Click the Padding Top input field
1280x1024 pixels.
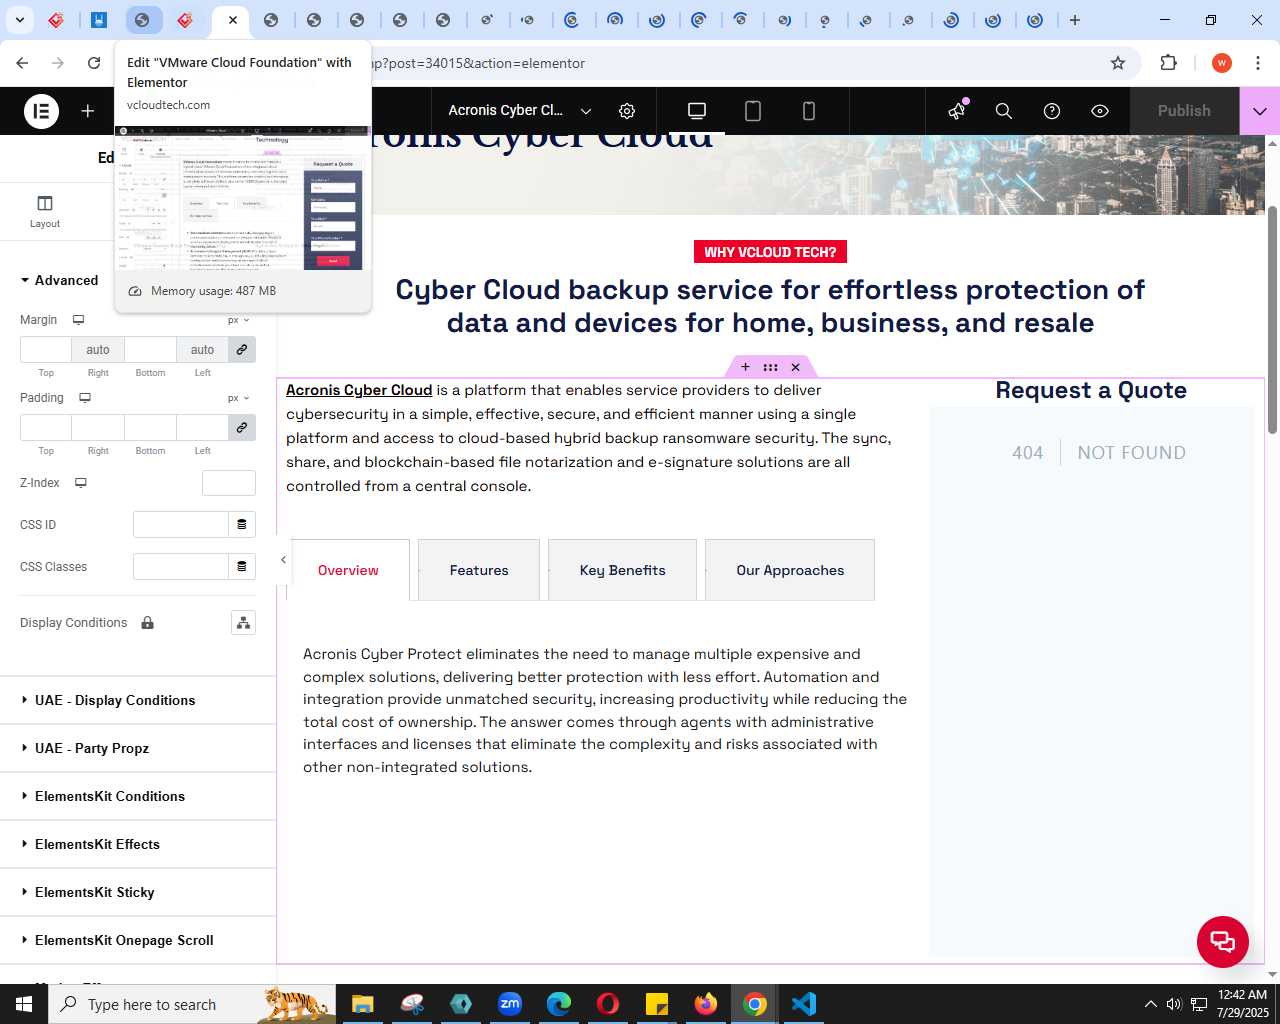[x=46, y=428]
